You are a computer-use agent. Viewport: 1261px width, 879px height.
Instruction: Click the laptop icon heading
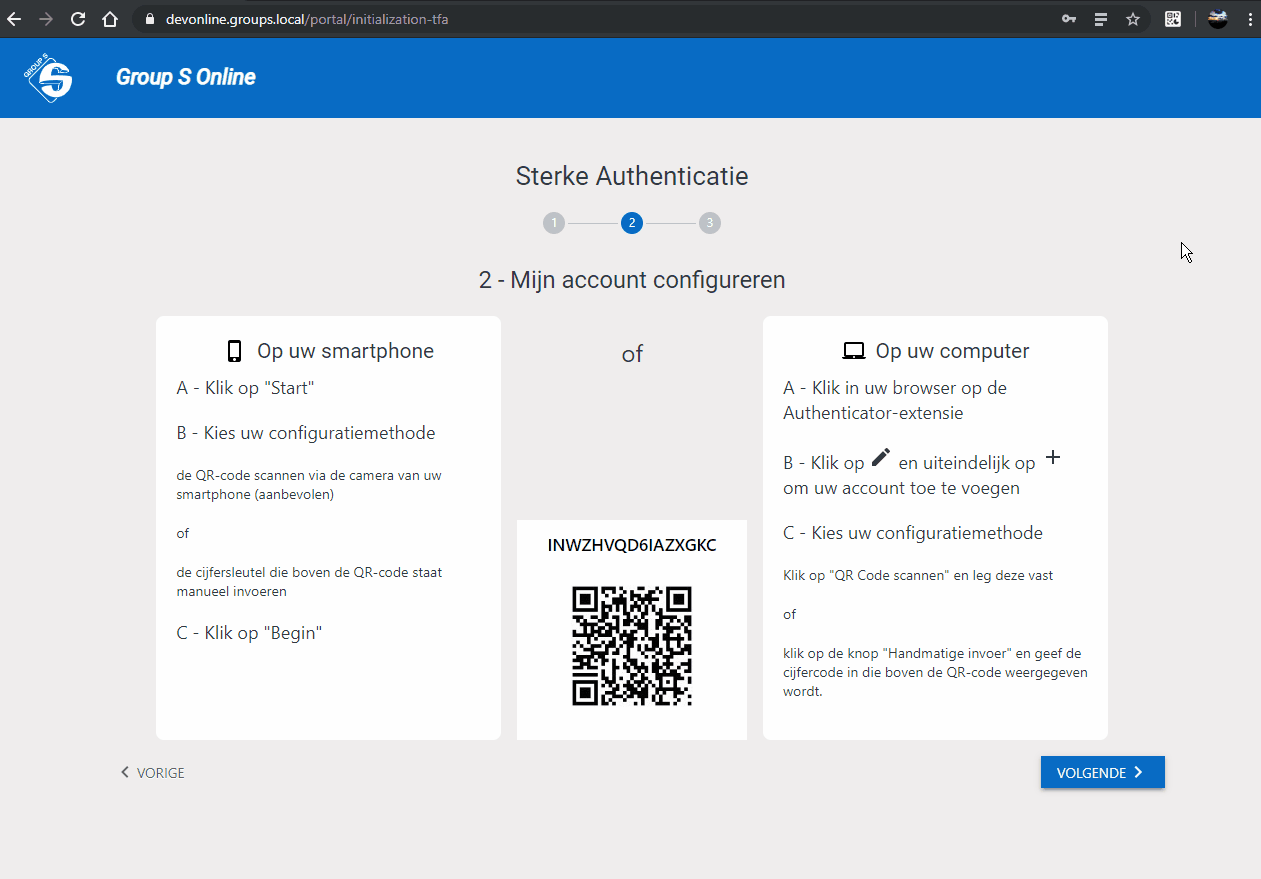[x=854, y=351]
